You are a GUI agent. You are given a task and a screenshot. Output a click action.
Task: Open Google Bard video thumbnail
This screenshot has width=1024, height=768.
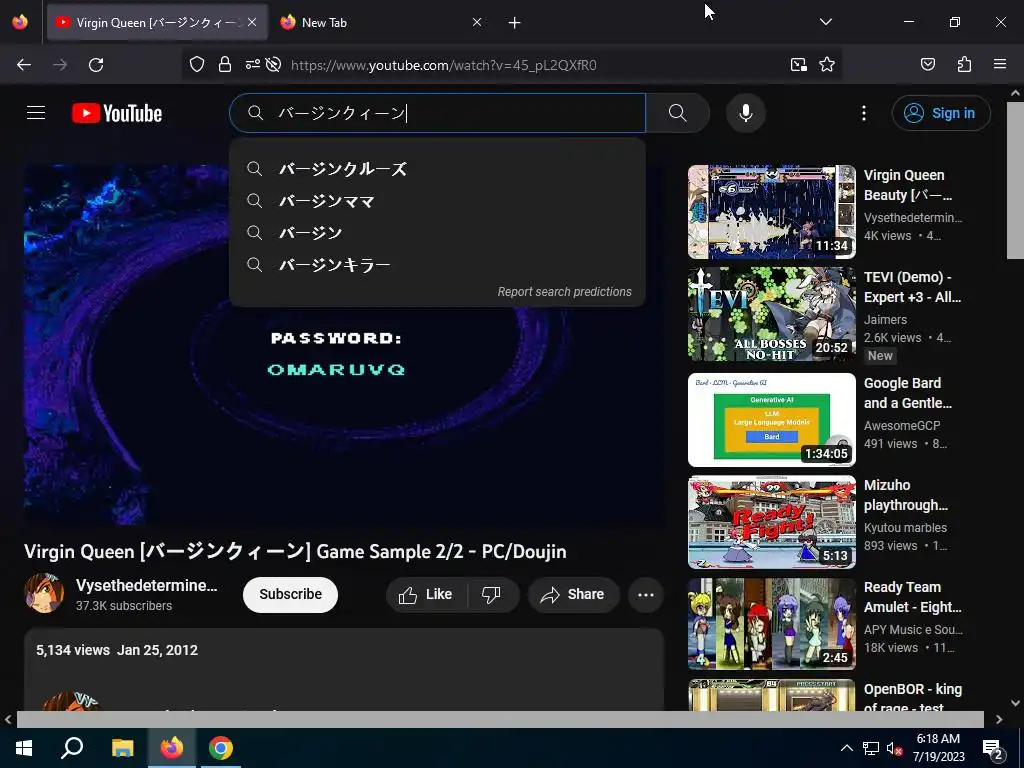pos(771,419)
